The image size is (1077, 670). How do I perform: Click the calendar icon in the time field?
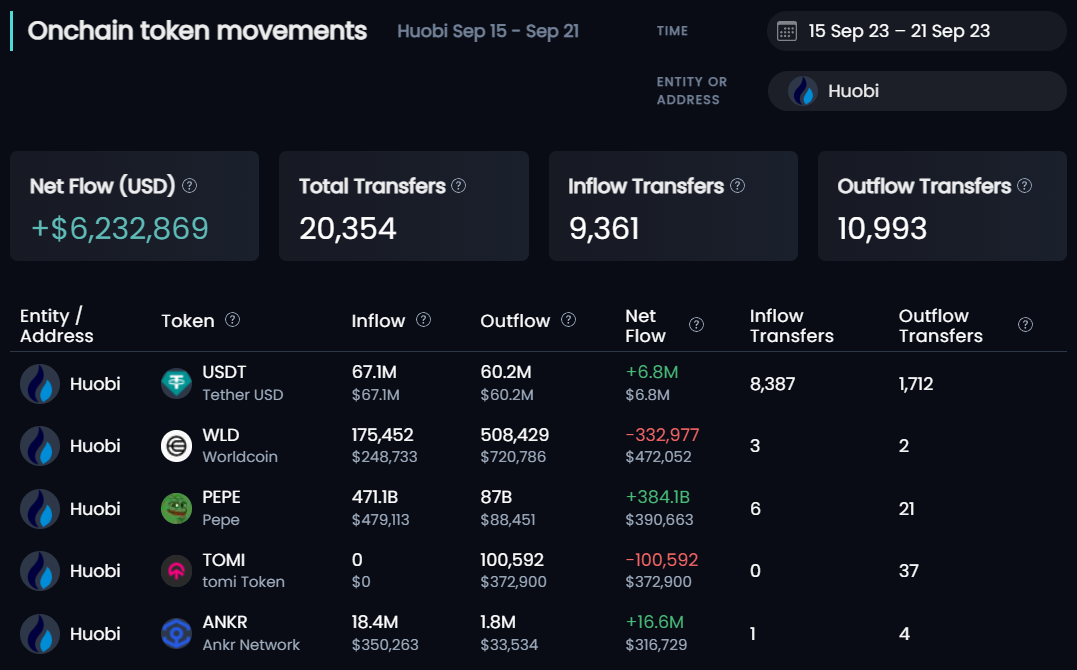coord(786,31)
